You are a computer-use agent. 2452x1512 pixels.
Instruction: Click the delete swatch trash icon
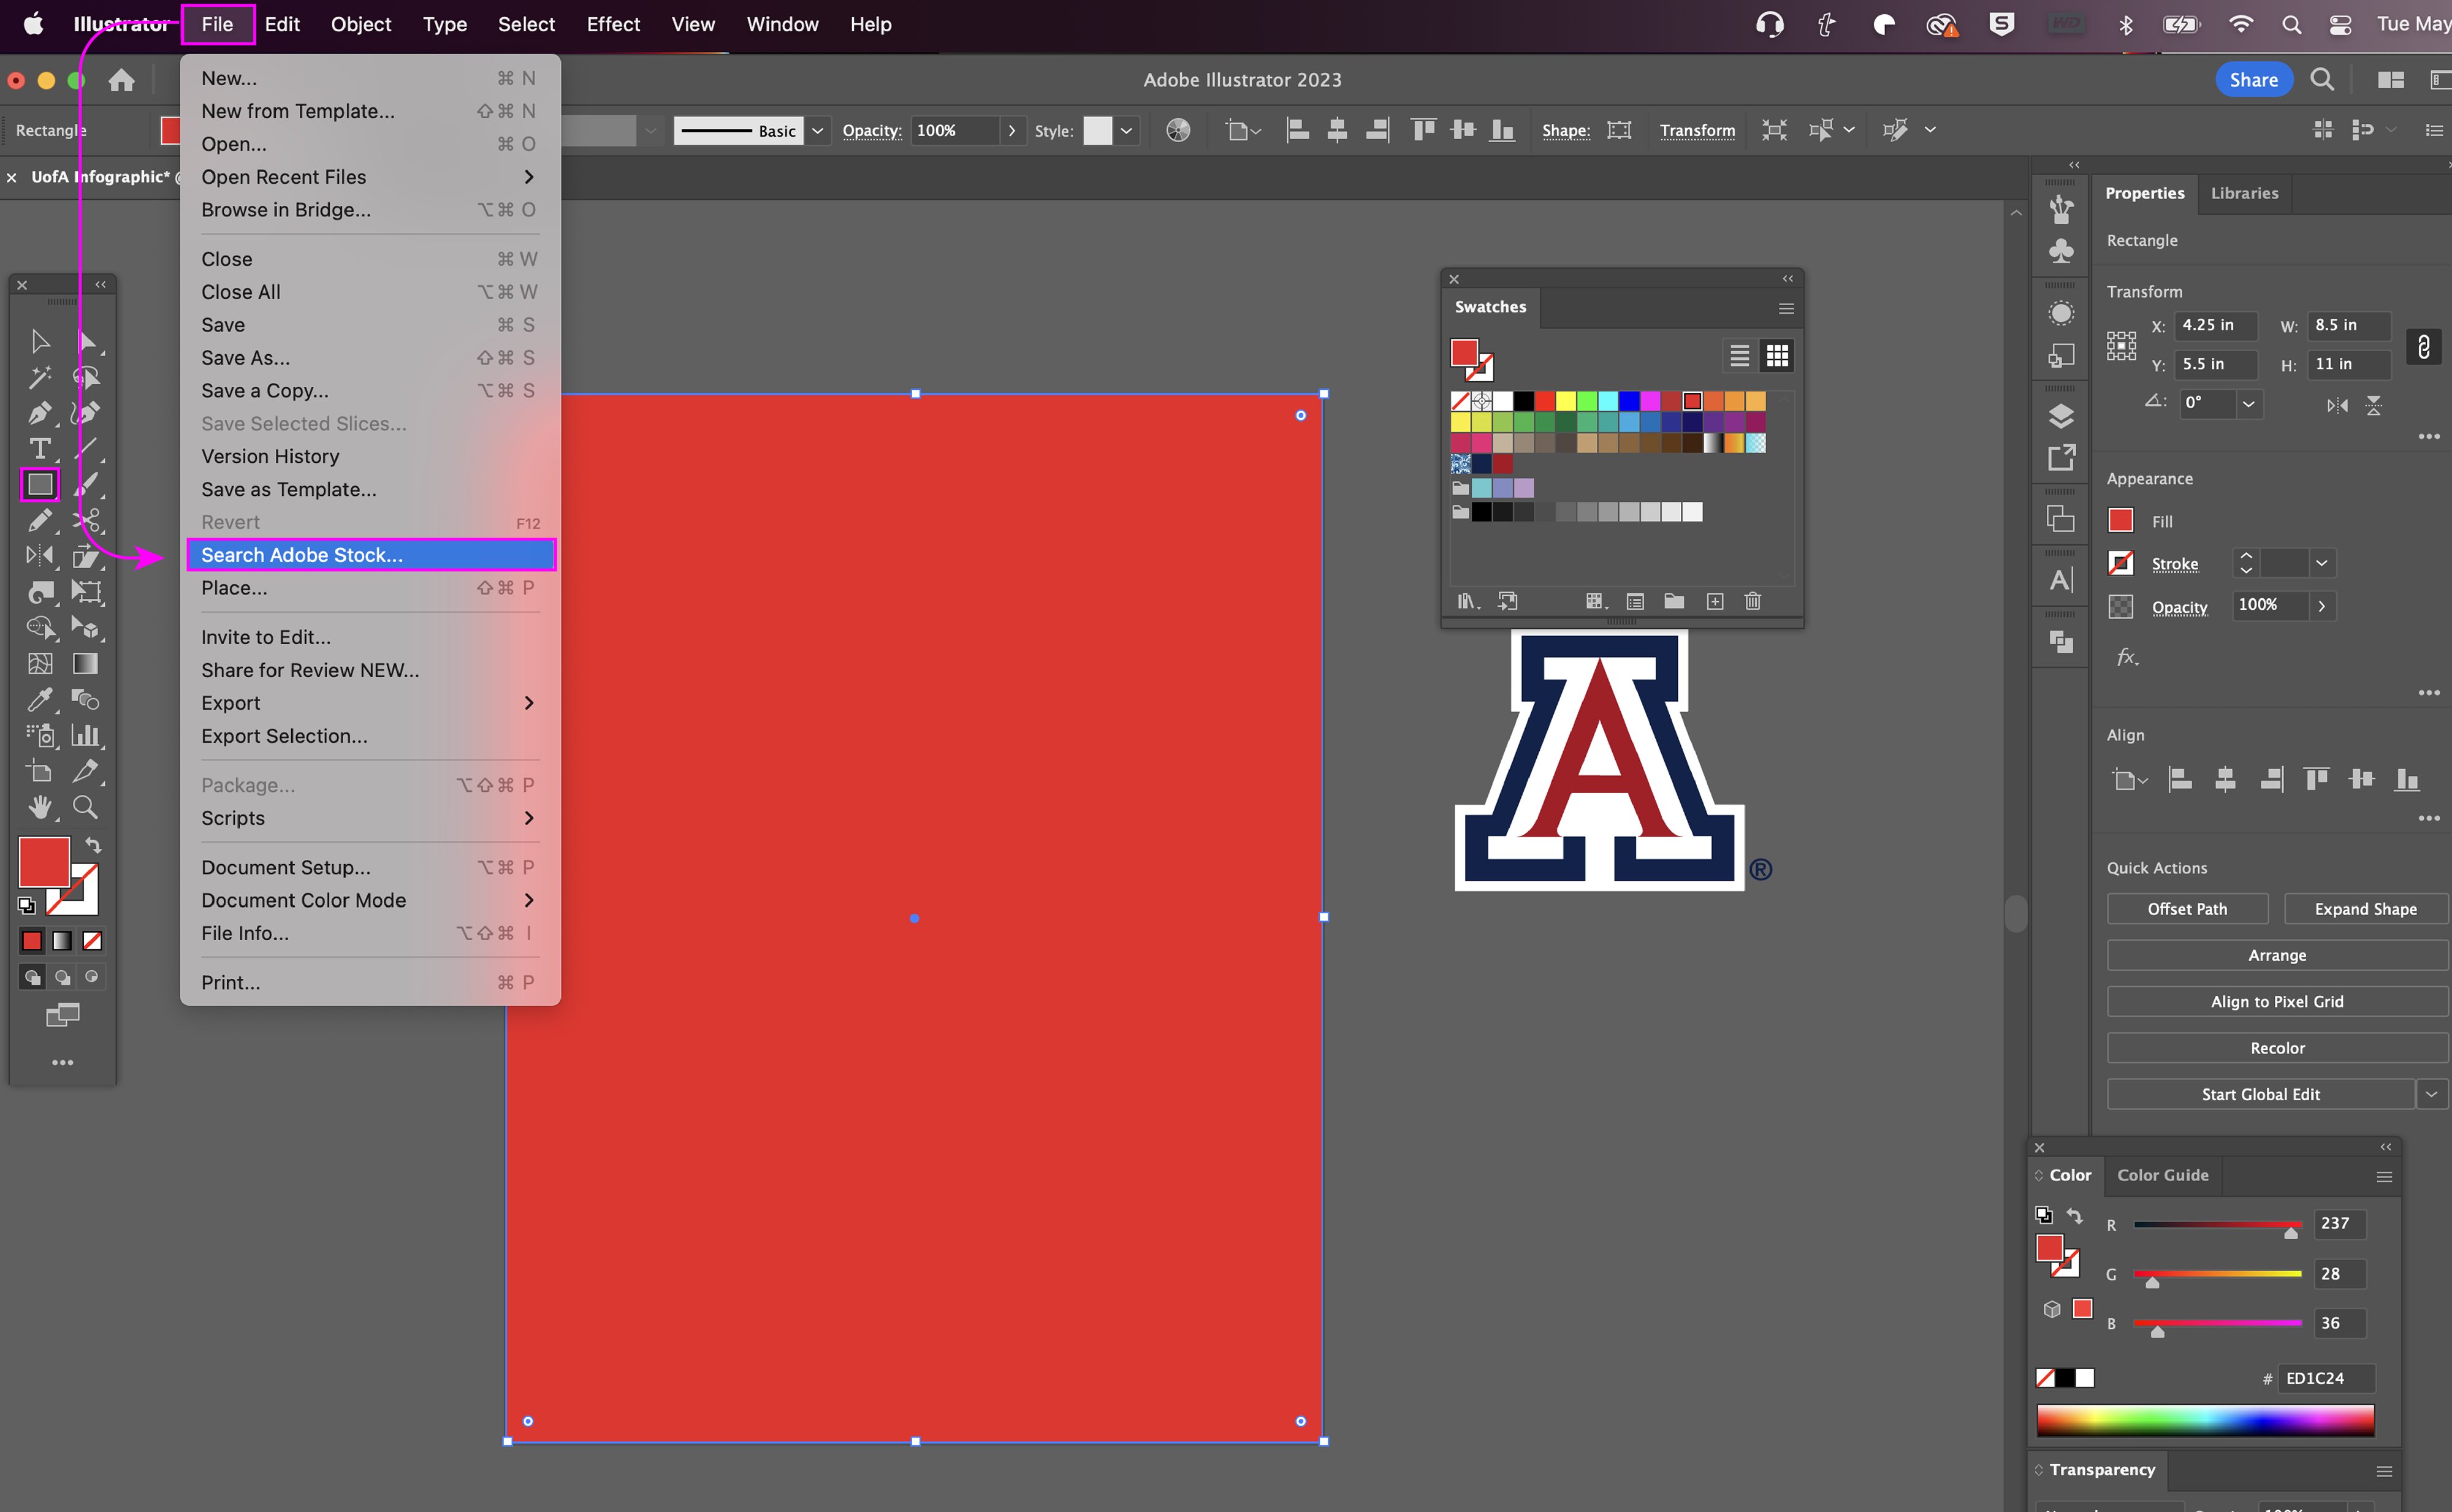click(1752, 601)
